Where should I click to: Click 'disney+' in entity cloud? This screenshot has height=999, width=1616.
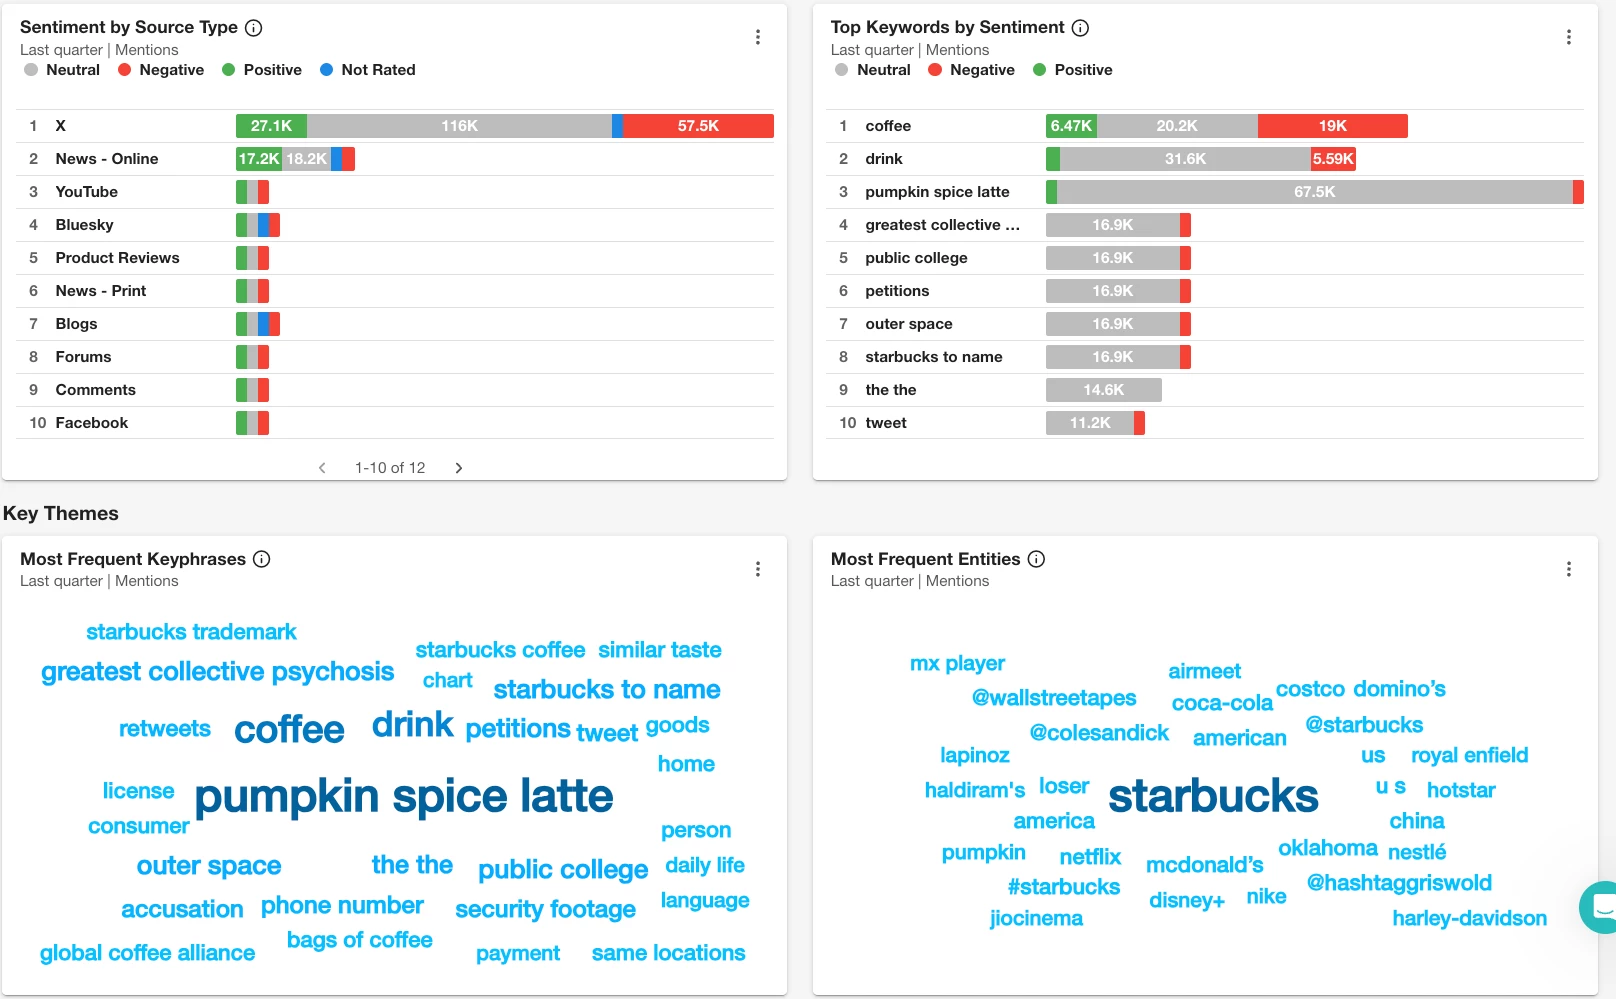click(x=1187, y=900)
